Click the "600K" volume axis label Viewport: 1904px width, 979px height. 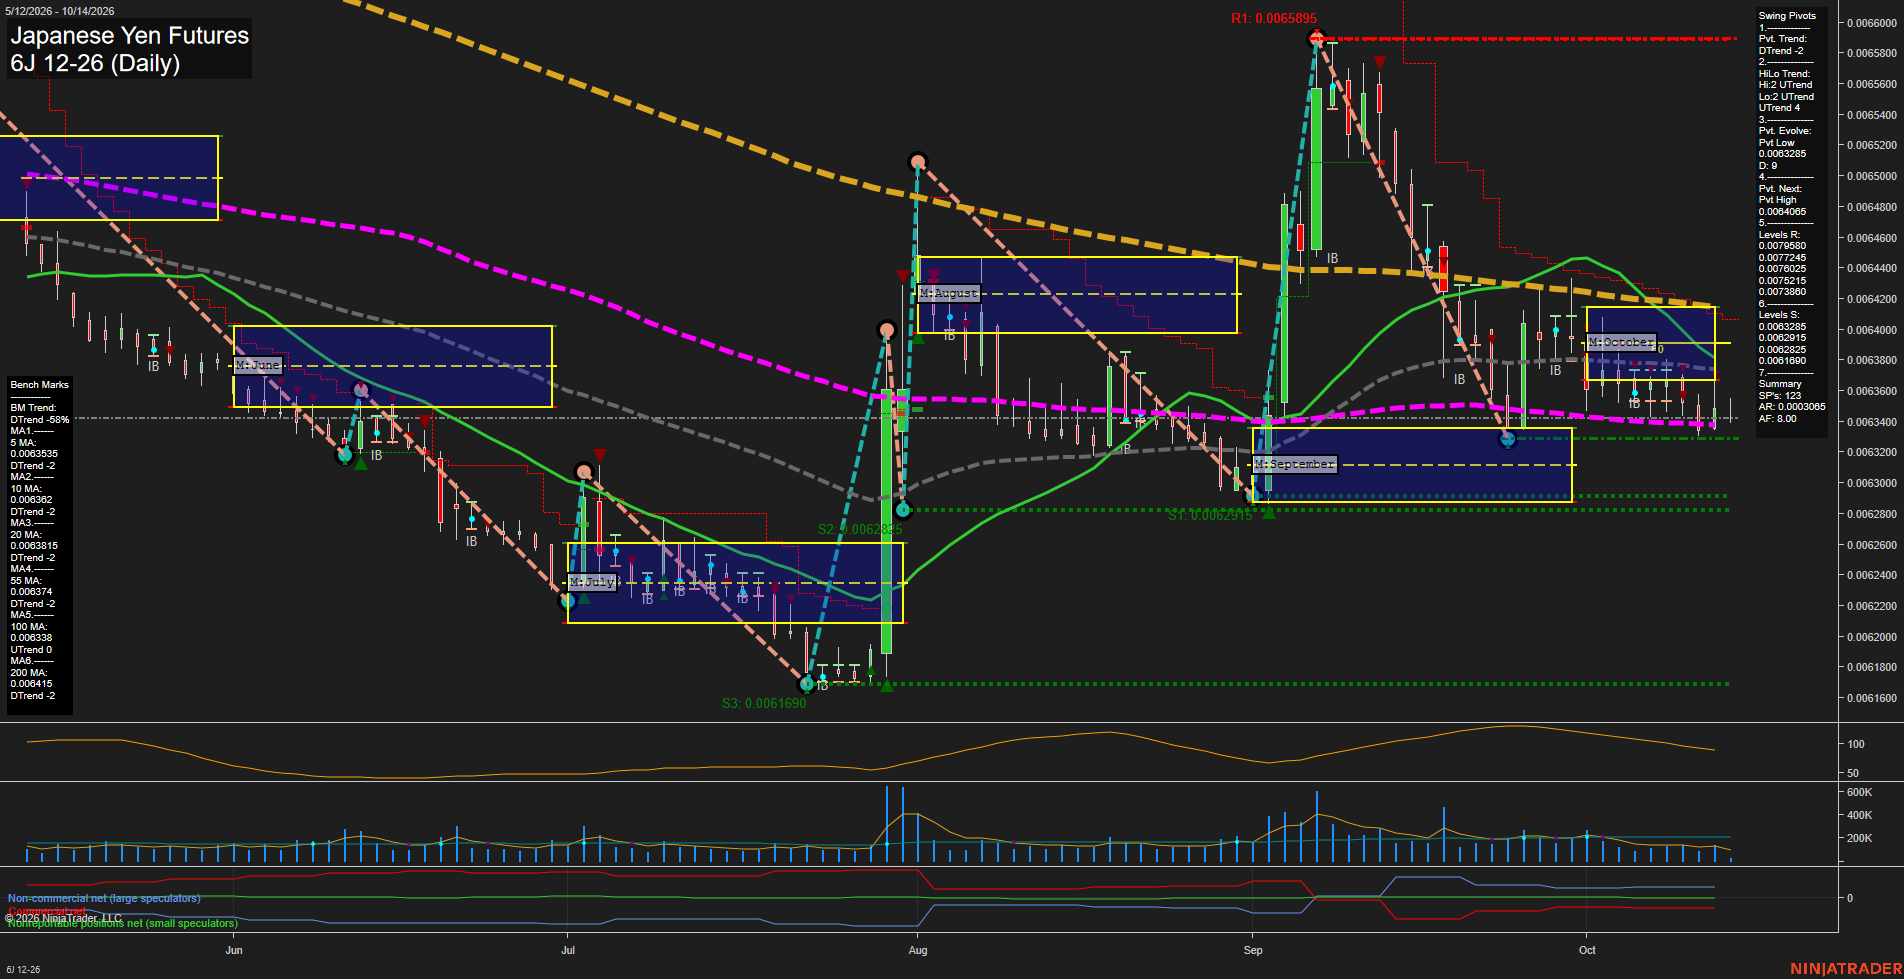coord(1859,792)
